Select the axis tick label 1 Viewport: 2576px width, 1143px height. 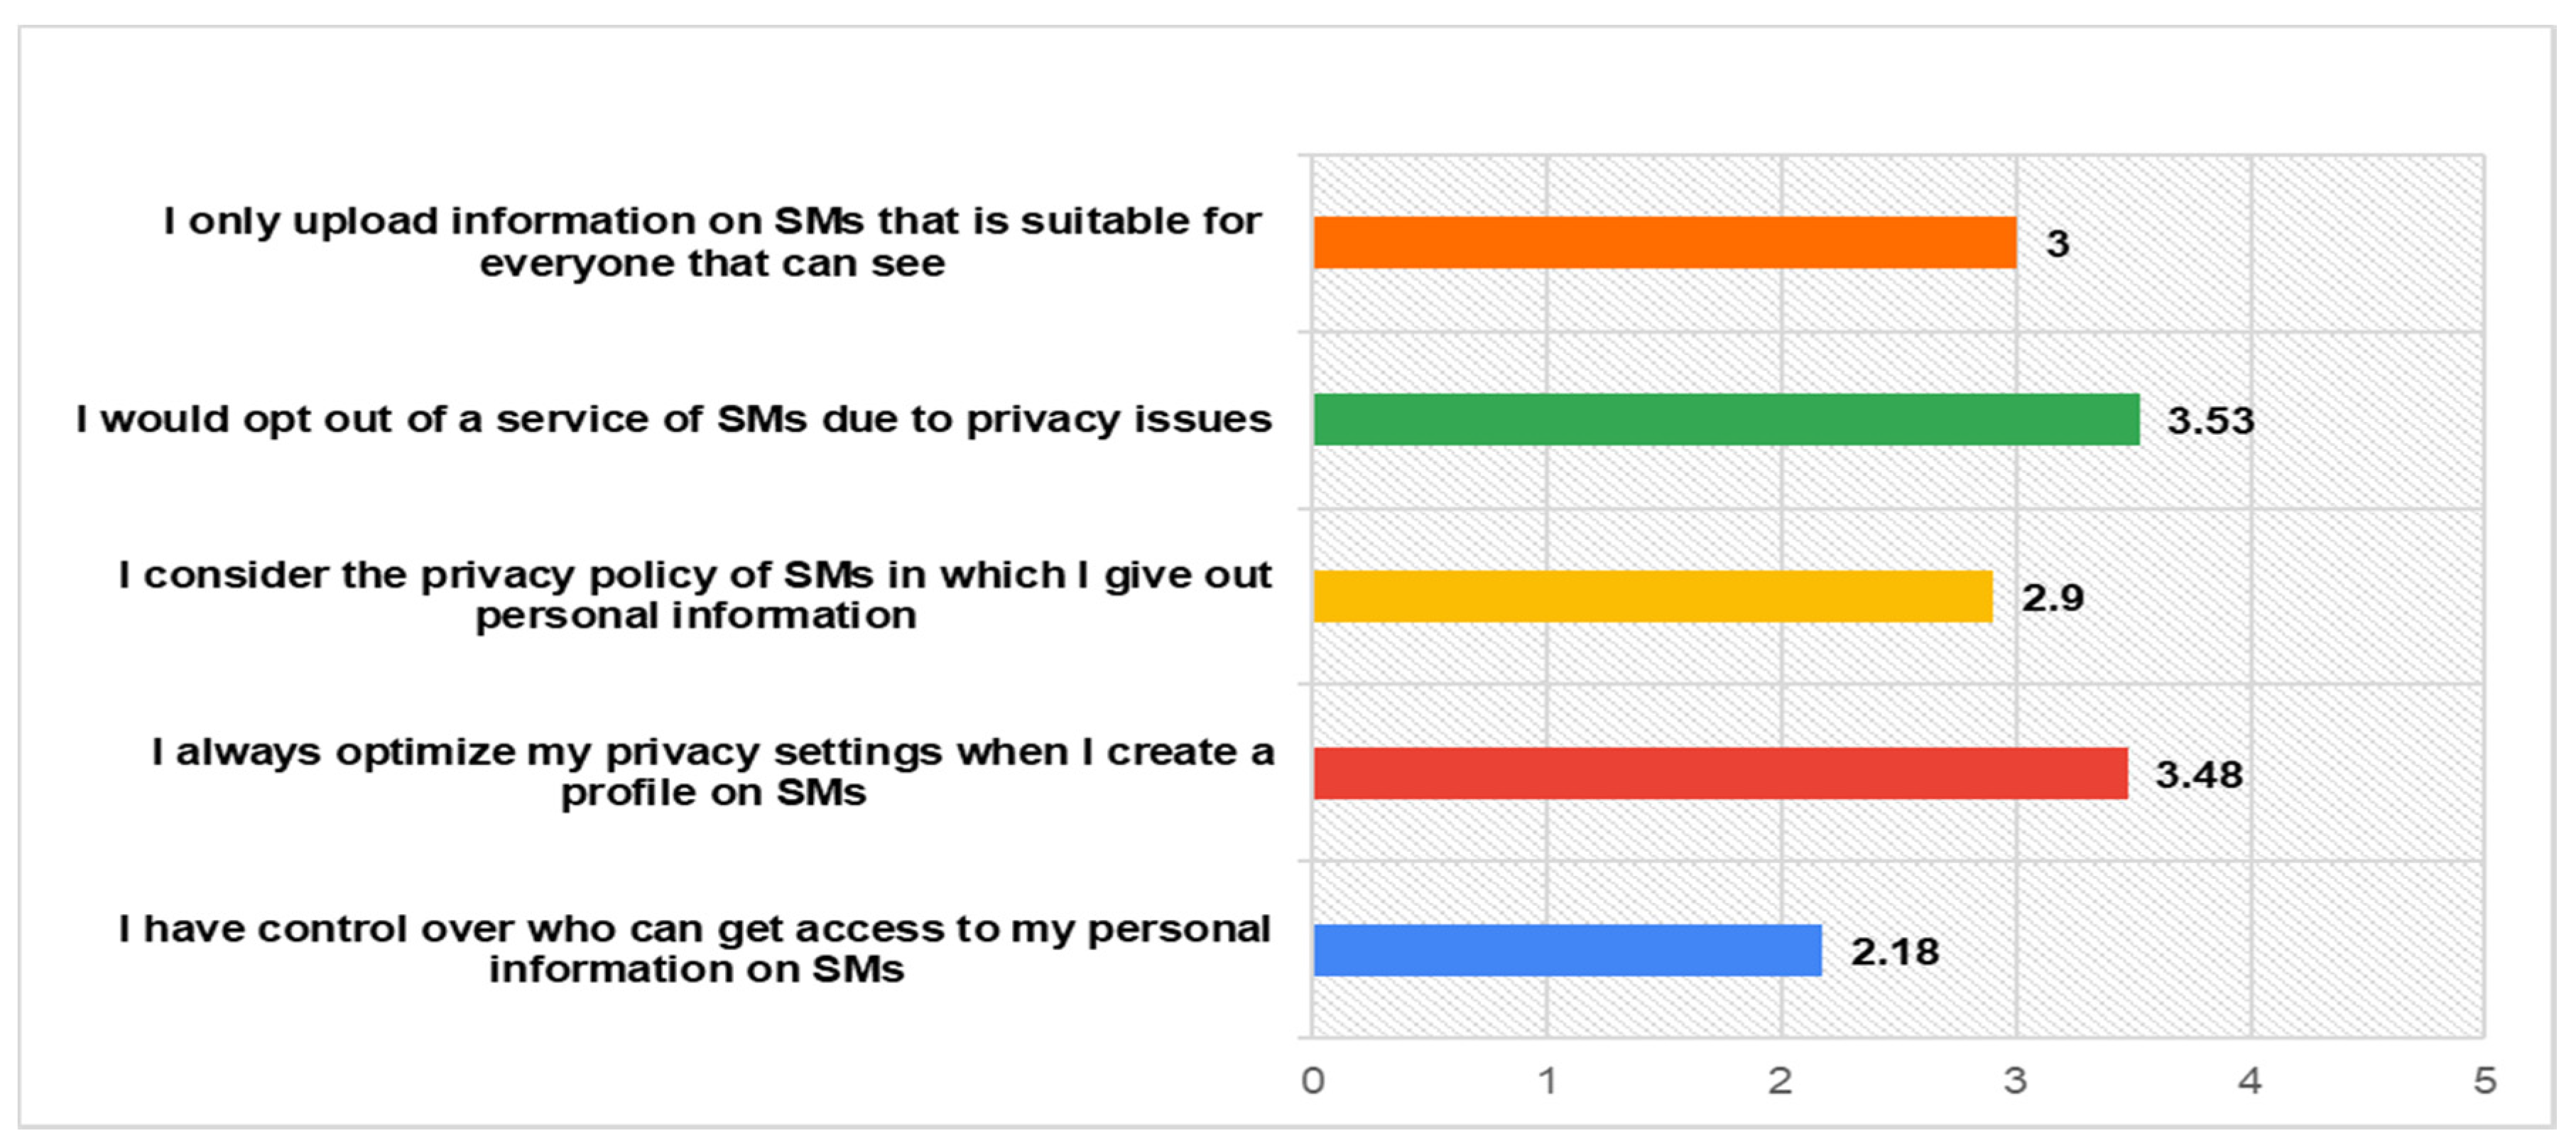tap(1547, 1081)
